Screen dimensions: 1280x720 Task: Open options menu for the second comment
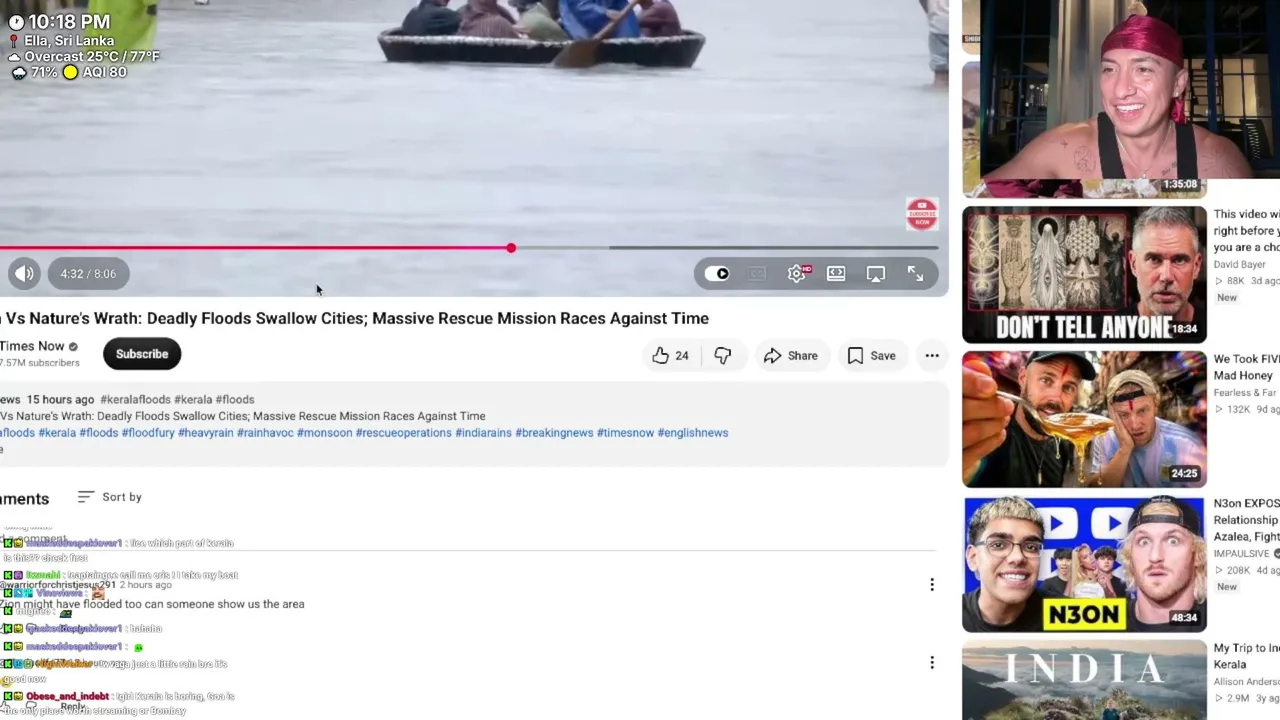932,663
